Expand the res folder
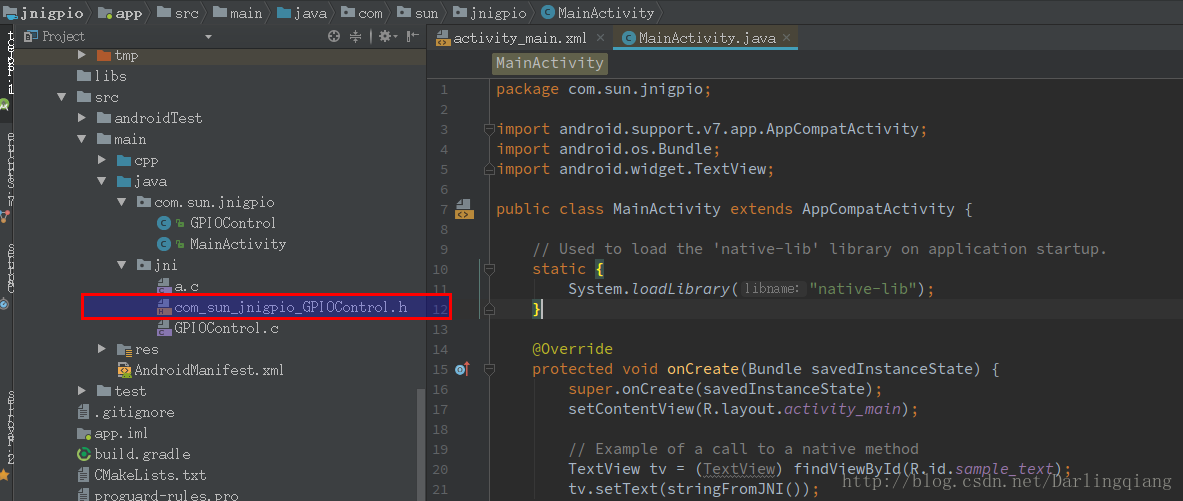The width and height of the screenshot is (1183, 501). (x=102, y=349)
